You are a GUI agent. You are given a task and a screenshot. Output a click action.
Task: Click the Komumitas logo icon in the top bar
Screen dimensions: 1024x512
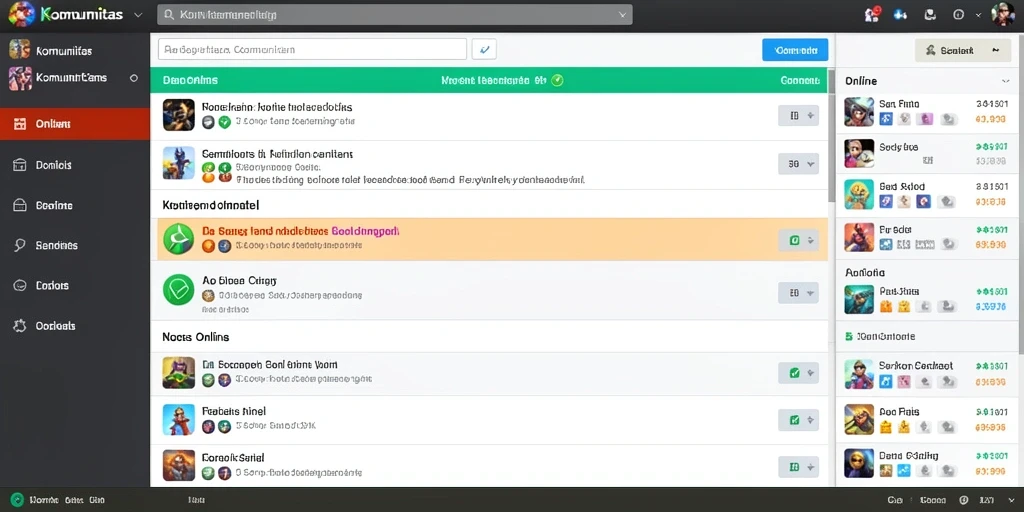pos(22,14)
